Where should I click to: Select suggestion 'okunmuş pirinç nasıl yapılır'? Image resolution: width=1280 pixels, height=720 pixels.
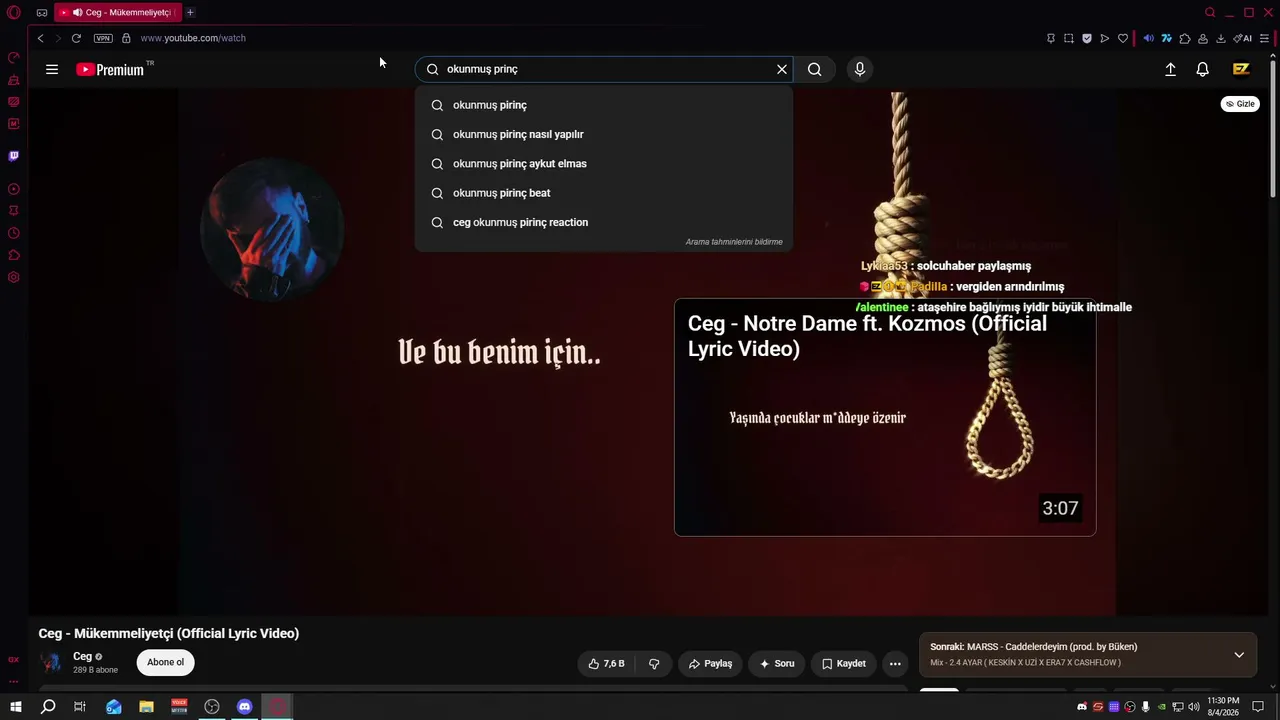point(604,134)
